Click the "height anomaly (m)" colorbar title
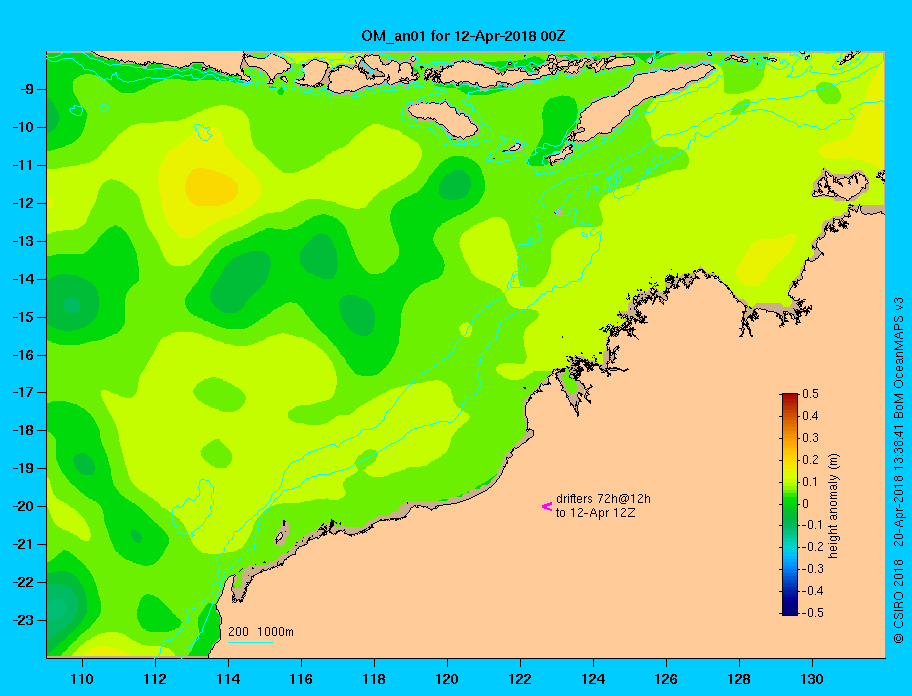Image resolution: width=912 pixels, height=696 pixels. [833, 506]
